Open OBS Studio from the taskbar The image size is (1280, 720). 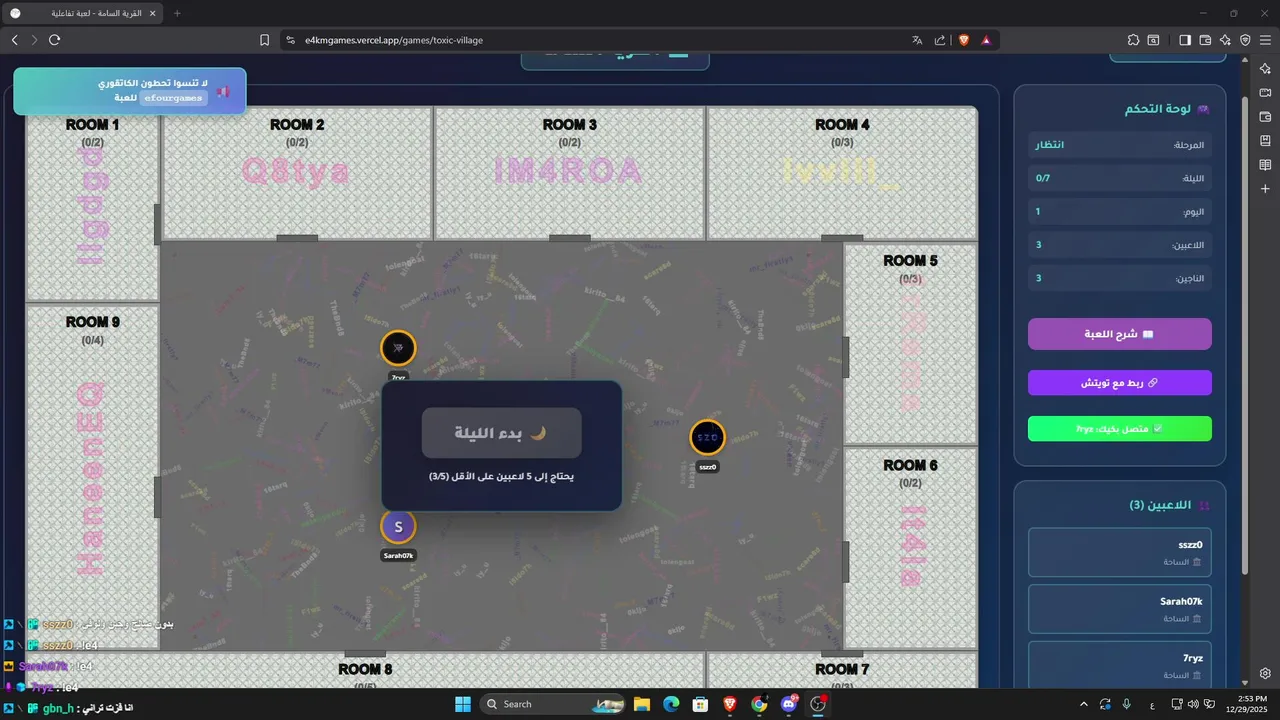818,704
